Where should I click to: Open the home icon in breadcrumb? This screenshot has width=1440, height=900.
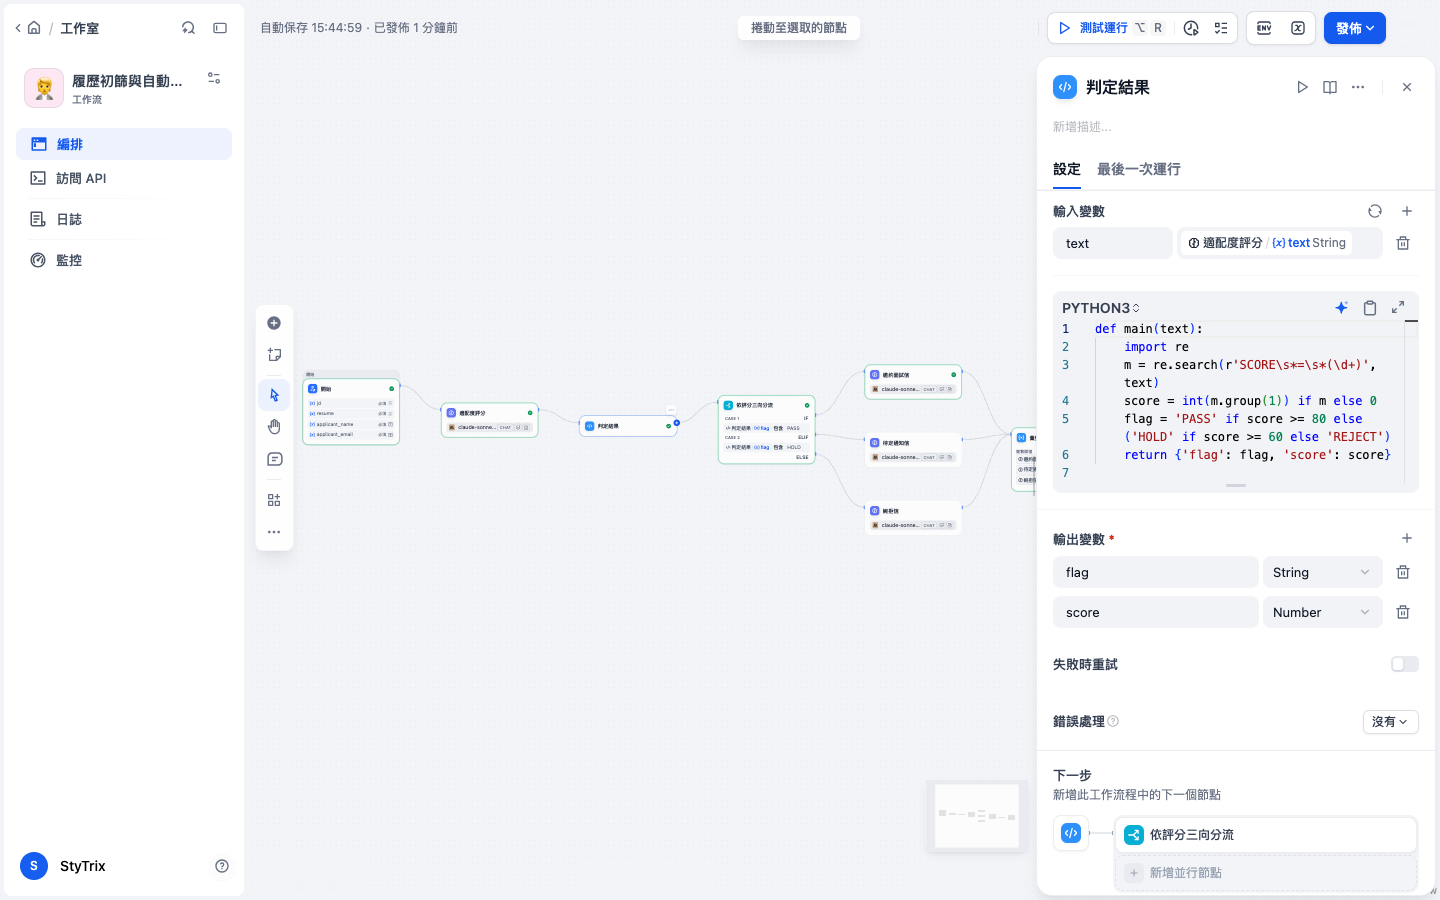tap(34, 28)
